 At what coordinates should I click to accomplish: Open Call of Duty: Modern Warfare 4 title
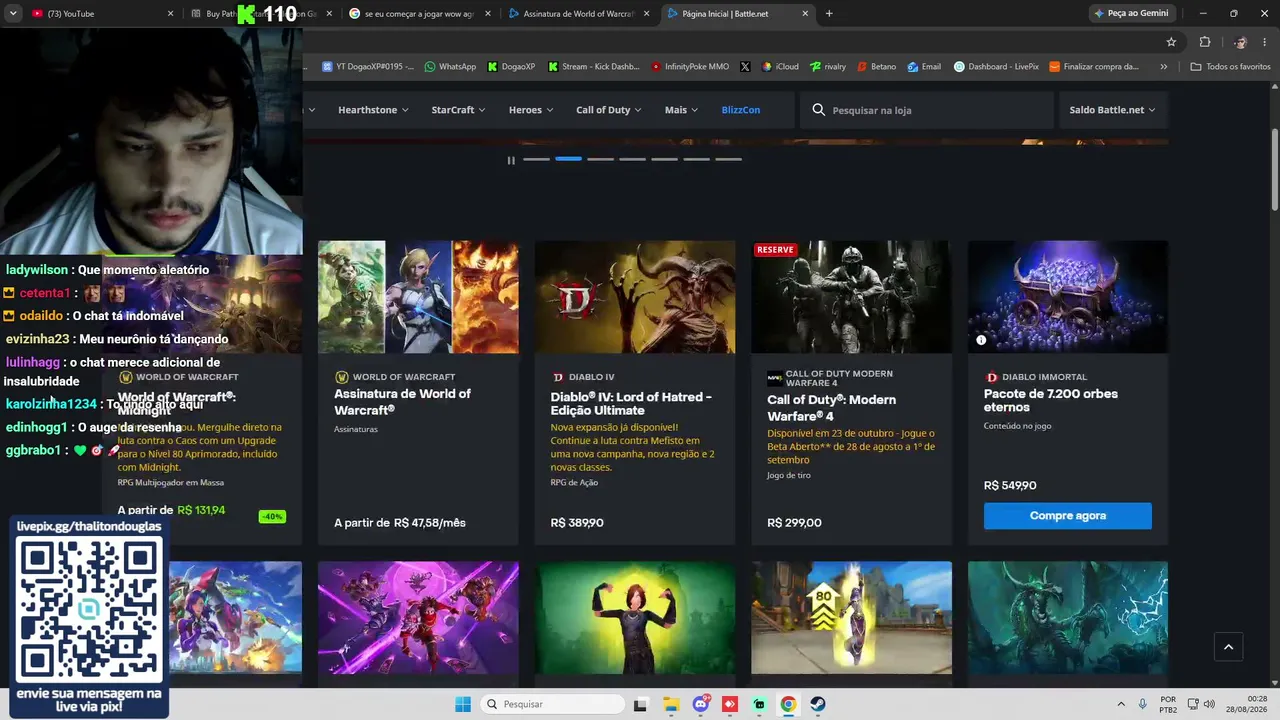(x=831, y=408)
